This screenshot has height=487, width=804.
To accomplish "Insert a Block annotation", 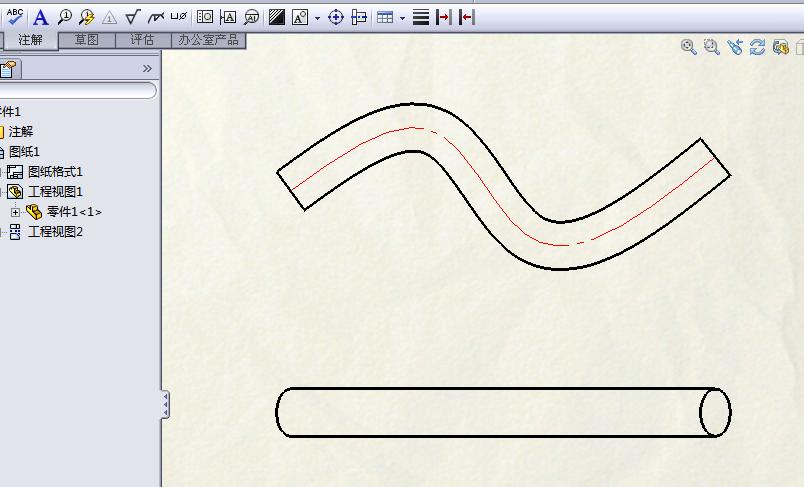I will pos(300,17).
